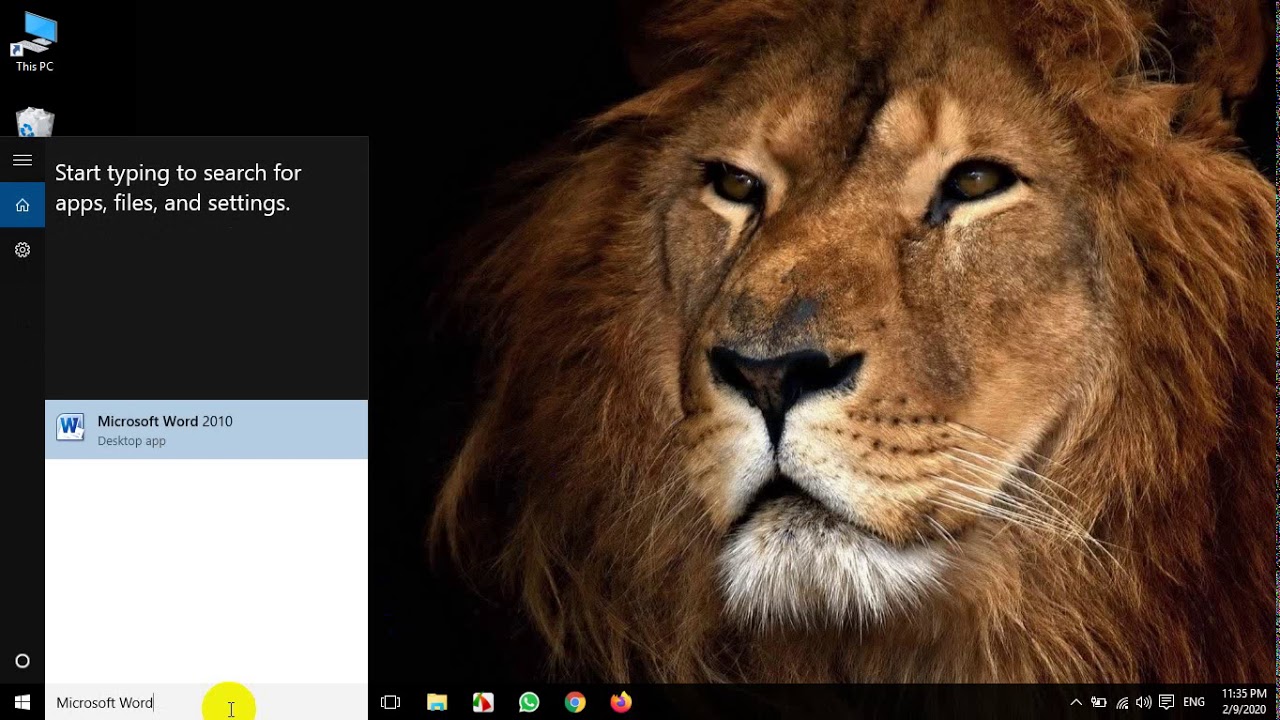Open File Explorer from the taskbar
Image resolution: width=1280 pixels, height=720 pixels.
(437, 702)
